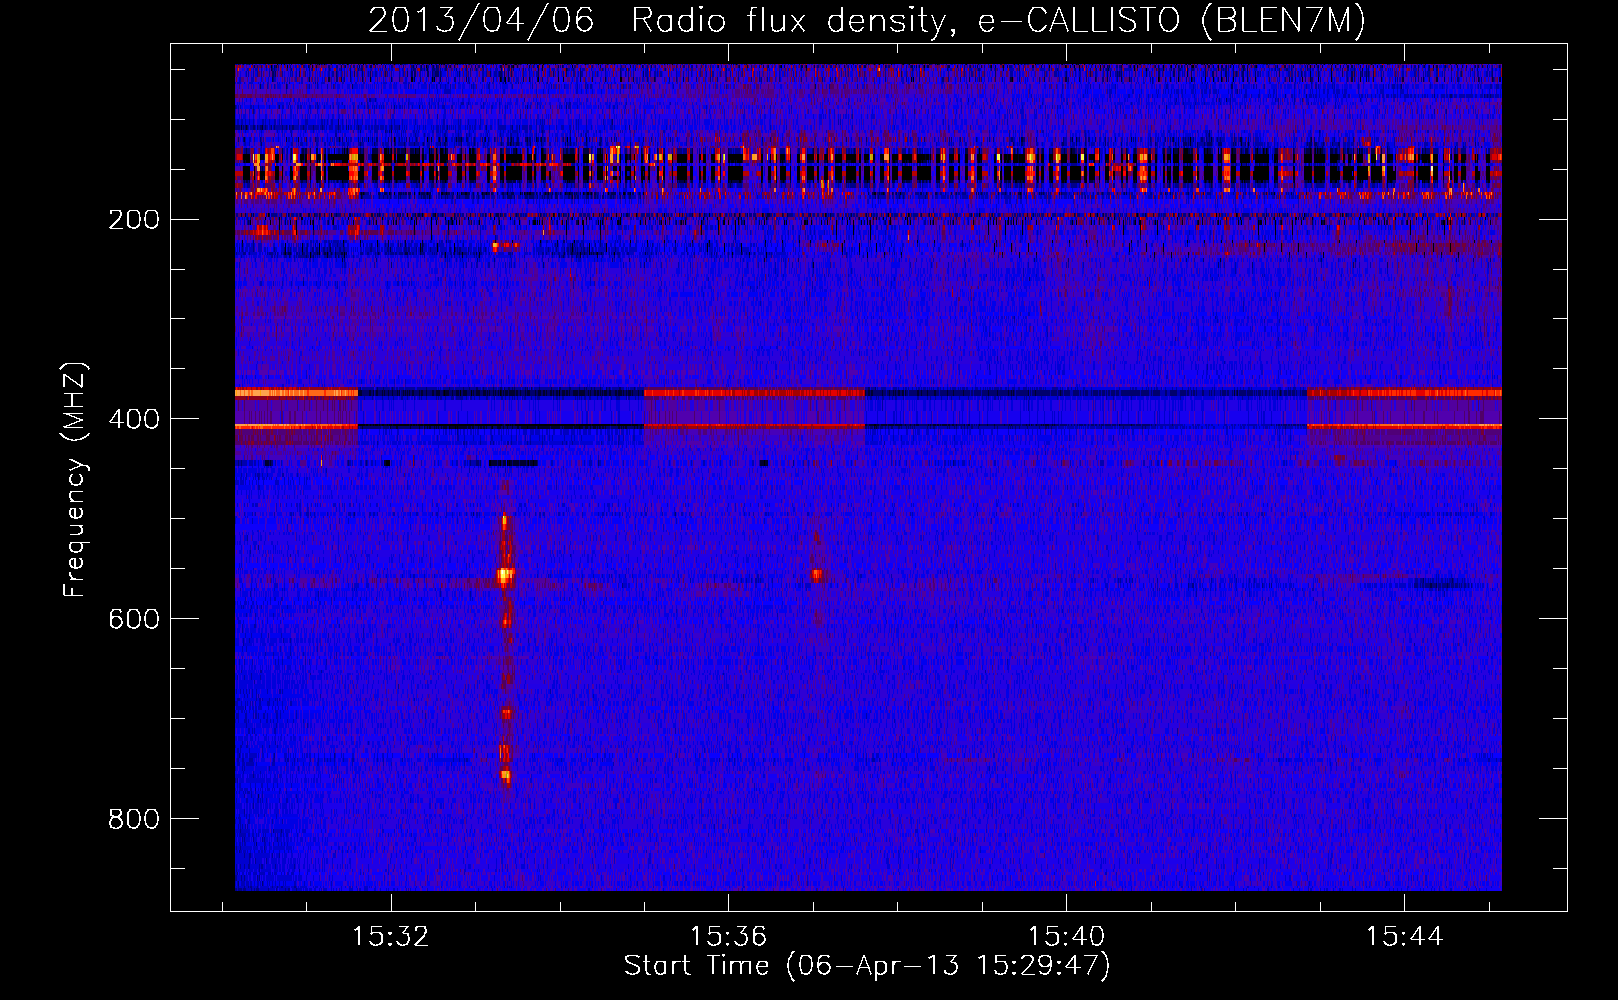Click the "Start Time (06-Apr-13 15:29:47)" axis label
1618x1000 pixels.
(x=867, y=966)
